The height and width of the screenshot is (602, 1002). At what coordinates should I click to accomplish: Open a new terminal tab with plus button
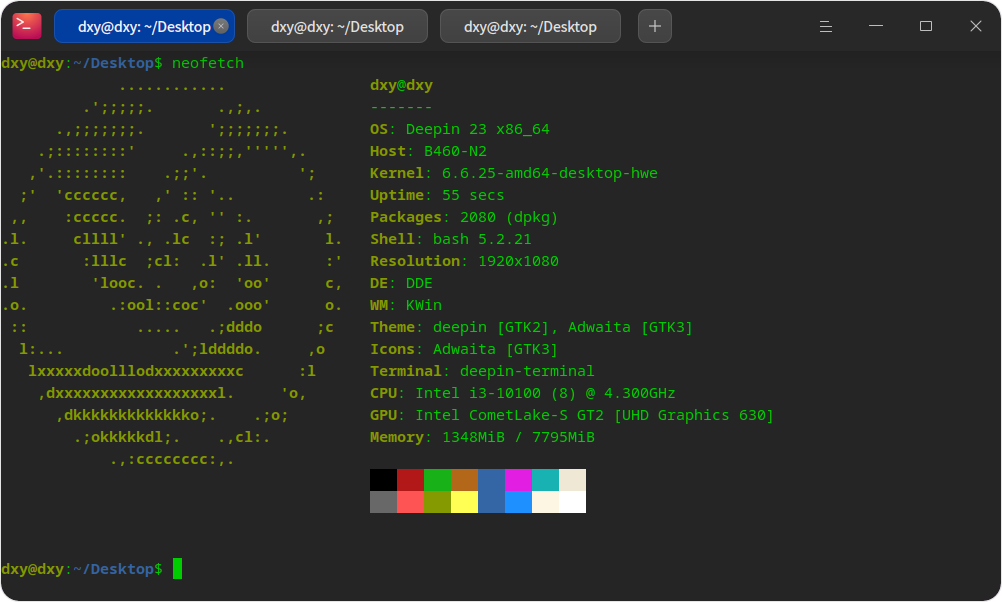click(654, 26)
